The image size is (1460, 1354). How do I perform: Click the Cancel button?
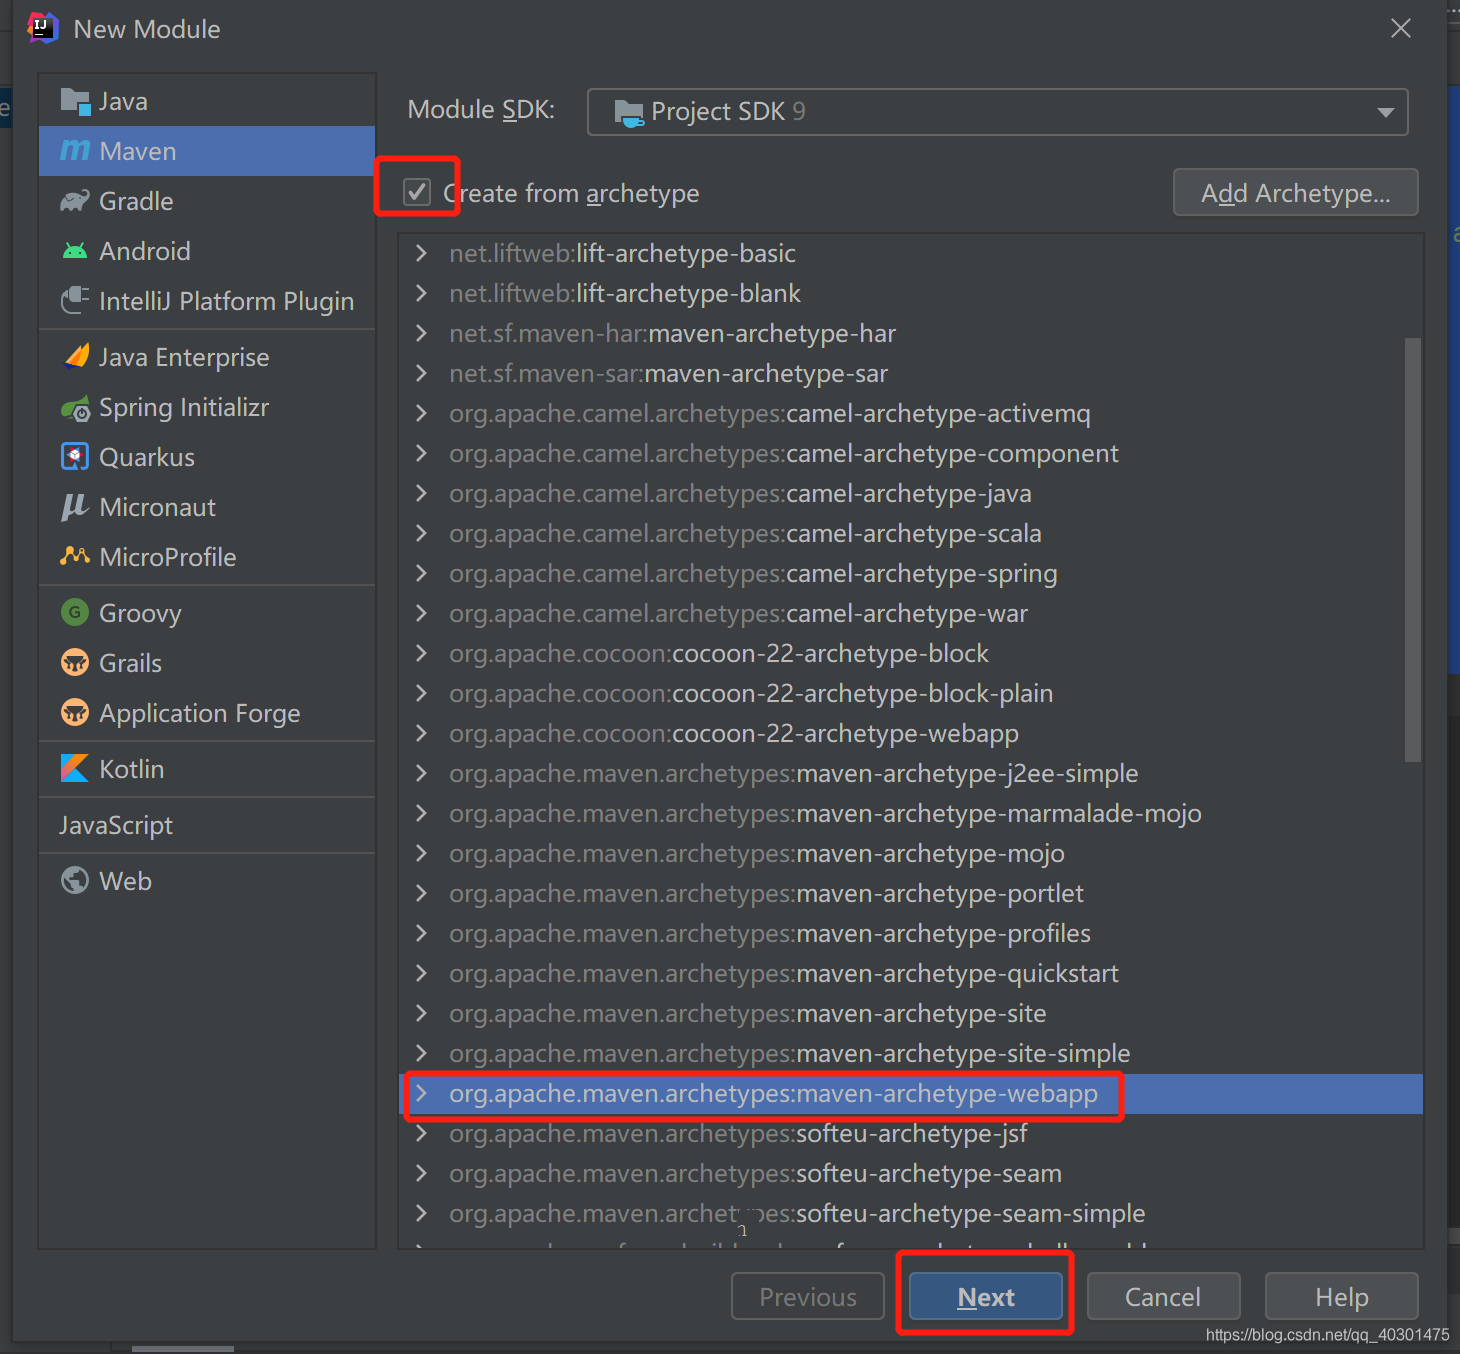(1163, 1296)
